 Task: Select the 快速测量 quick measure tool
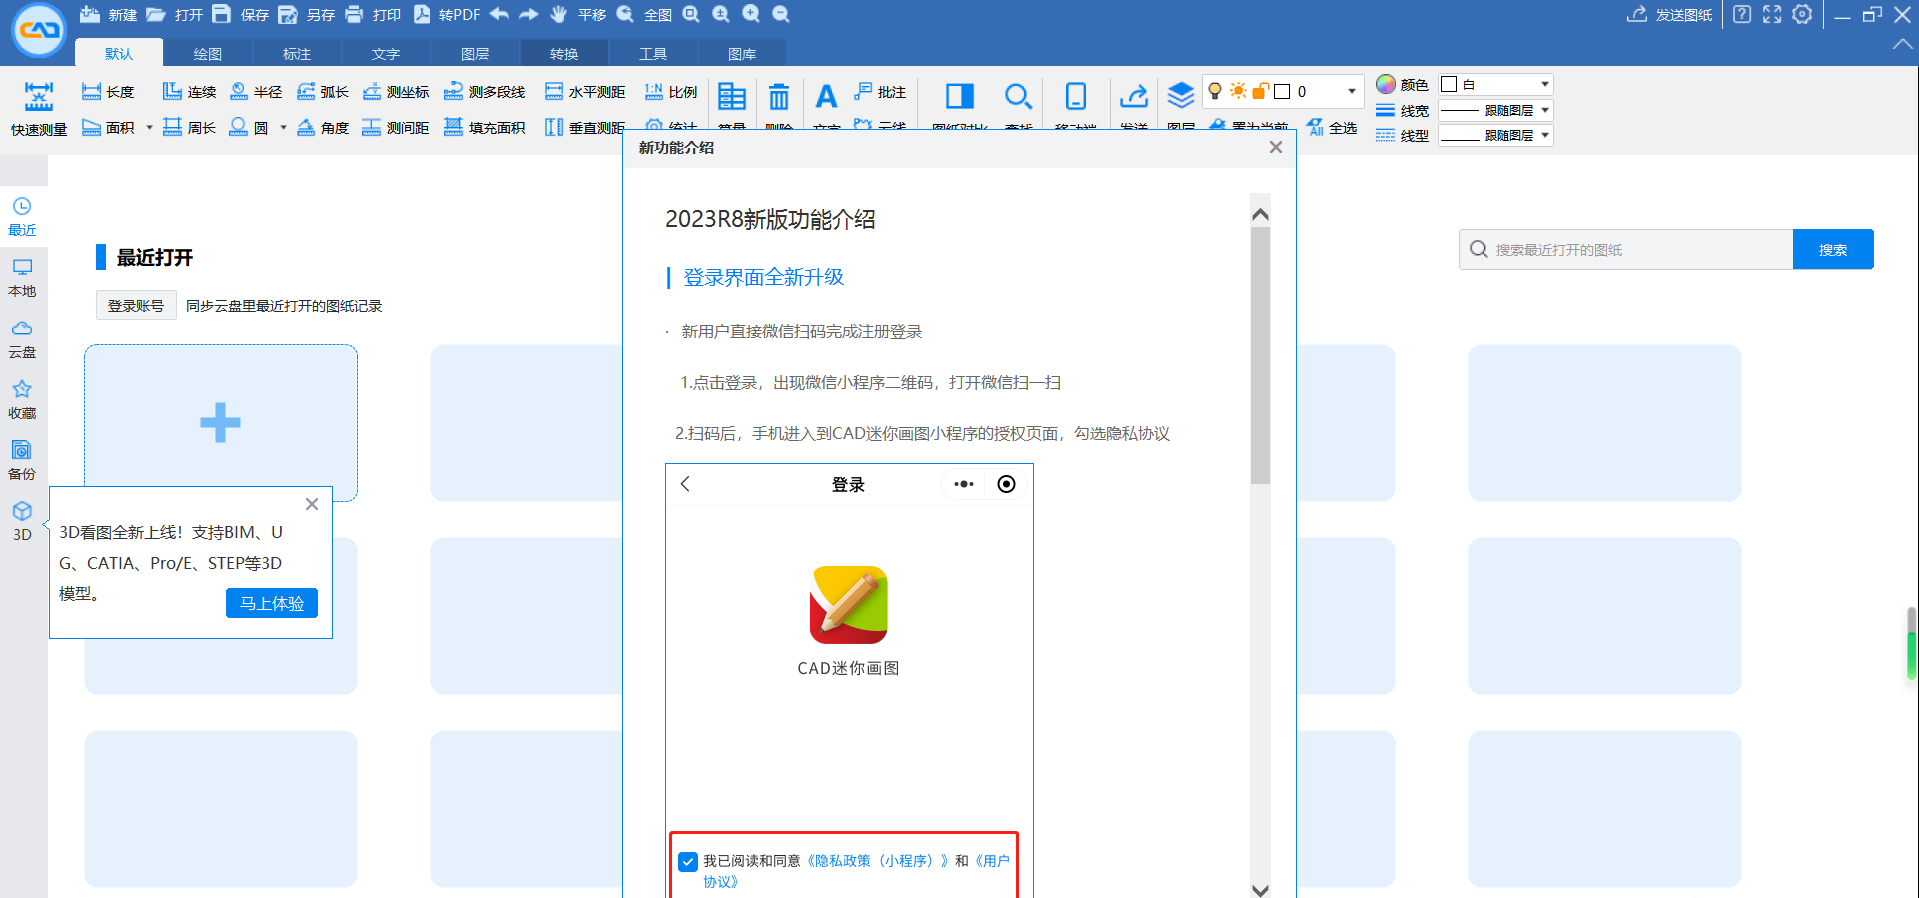click(38, 108)
